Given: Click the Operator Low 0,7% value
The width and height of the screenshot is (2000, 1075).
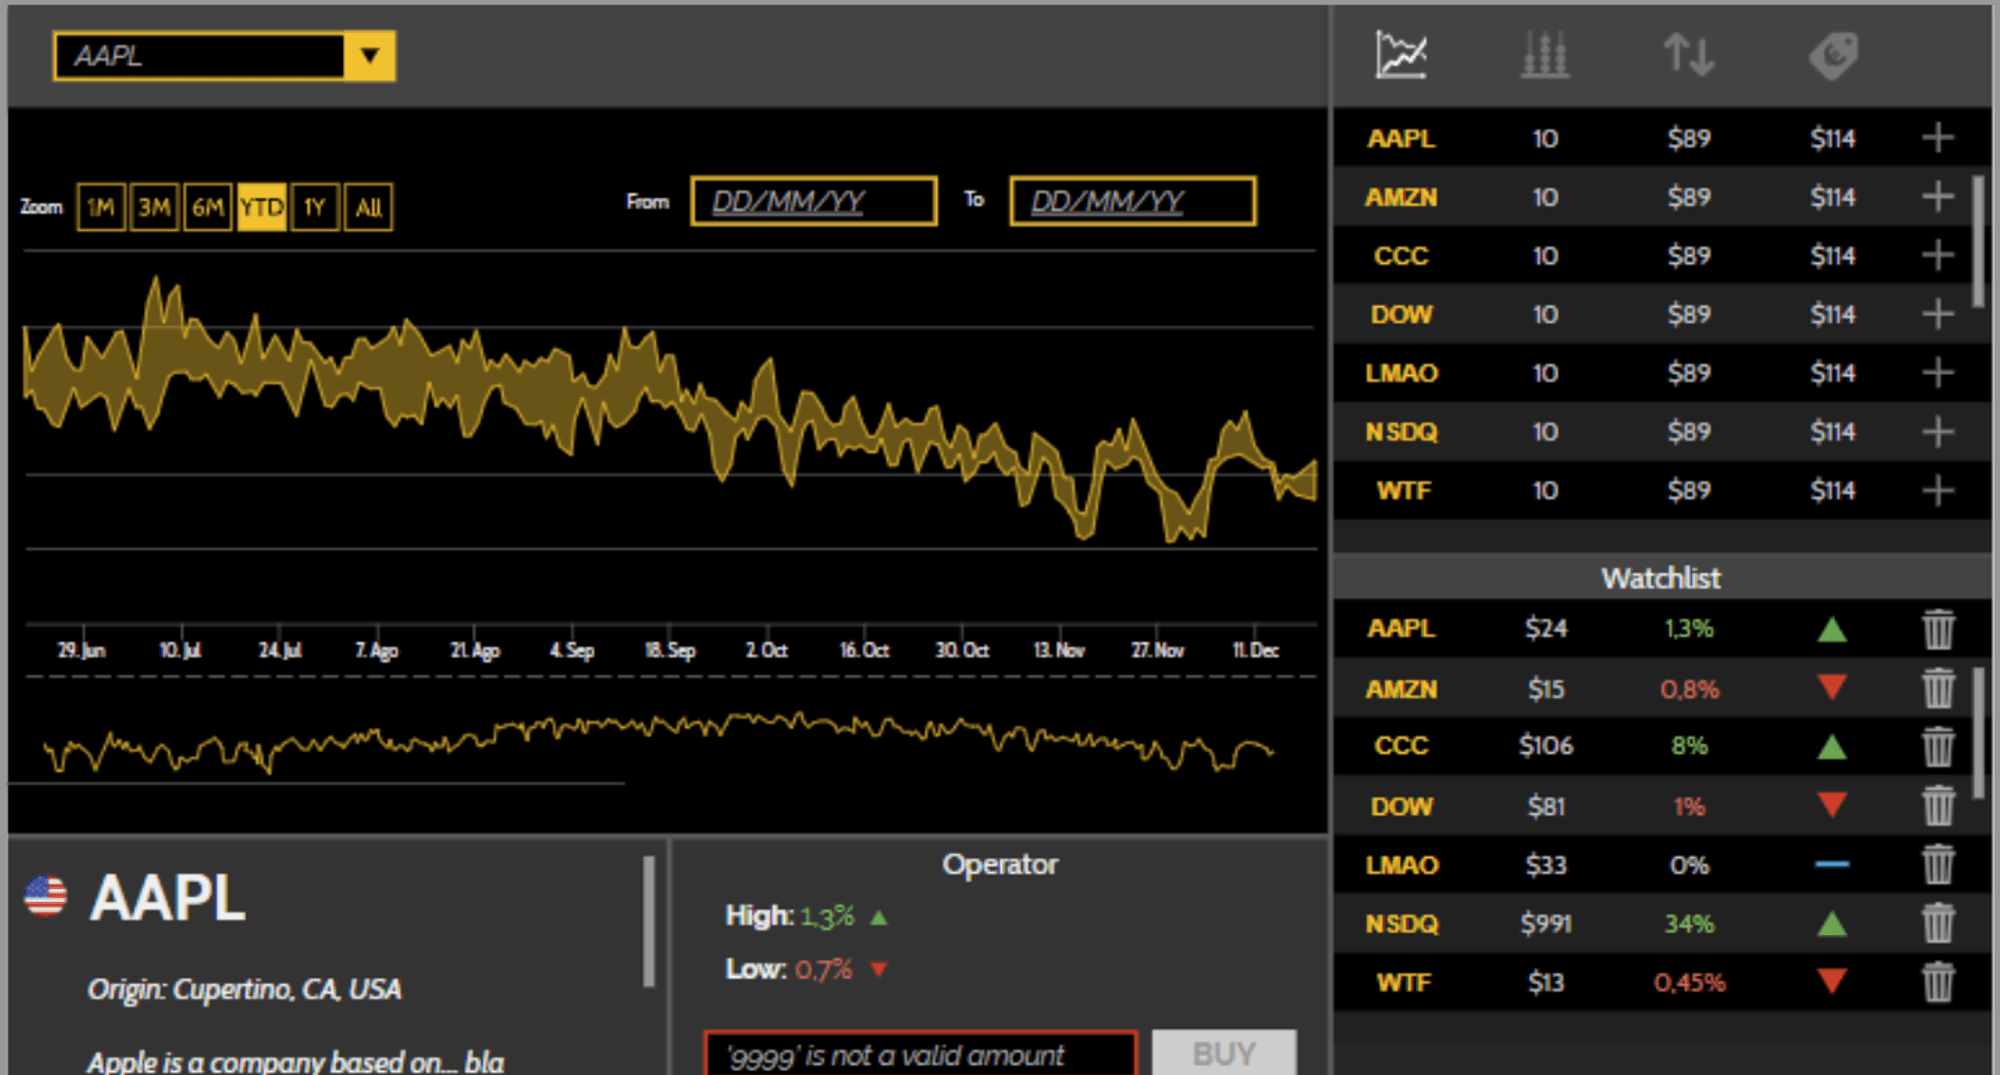Looking at the screenshot, I should point(824,969).
